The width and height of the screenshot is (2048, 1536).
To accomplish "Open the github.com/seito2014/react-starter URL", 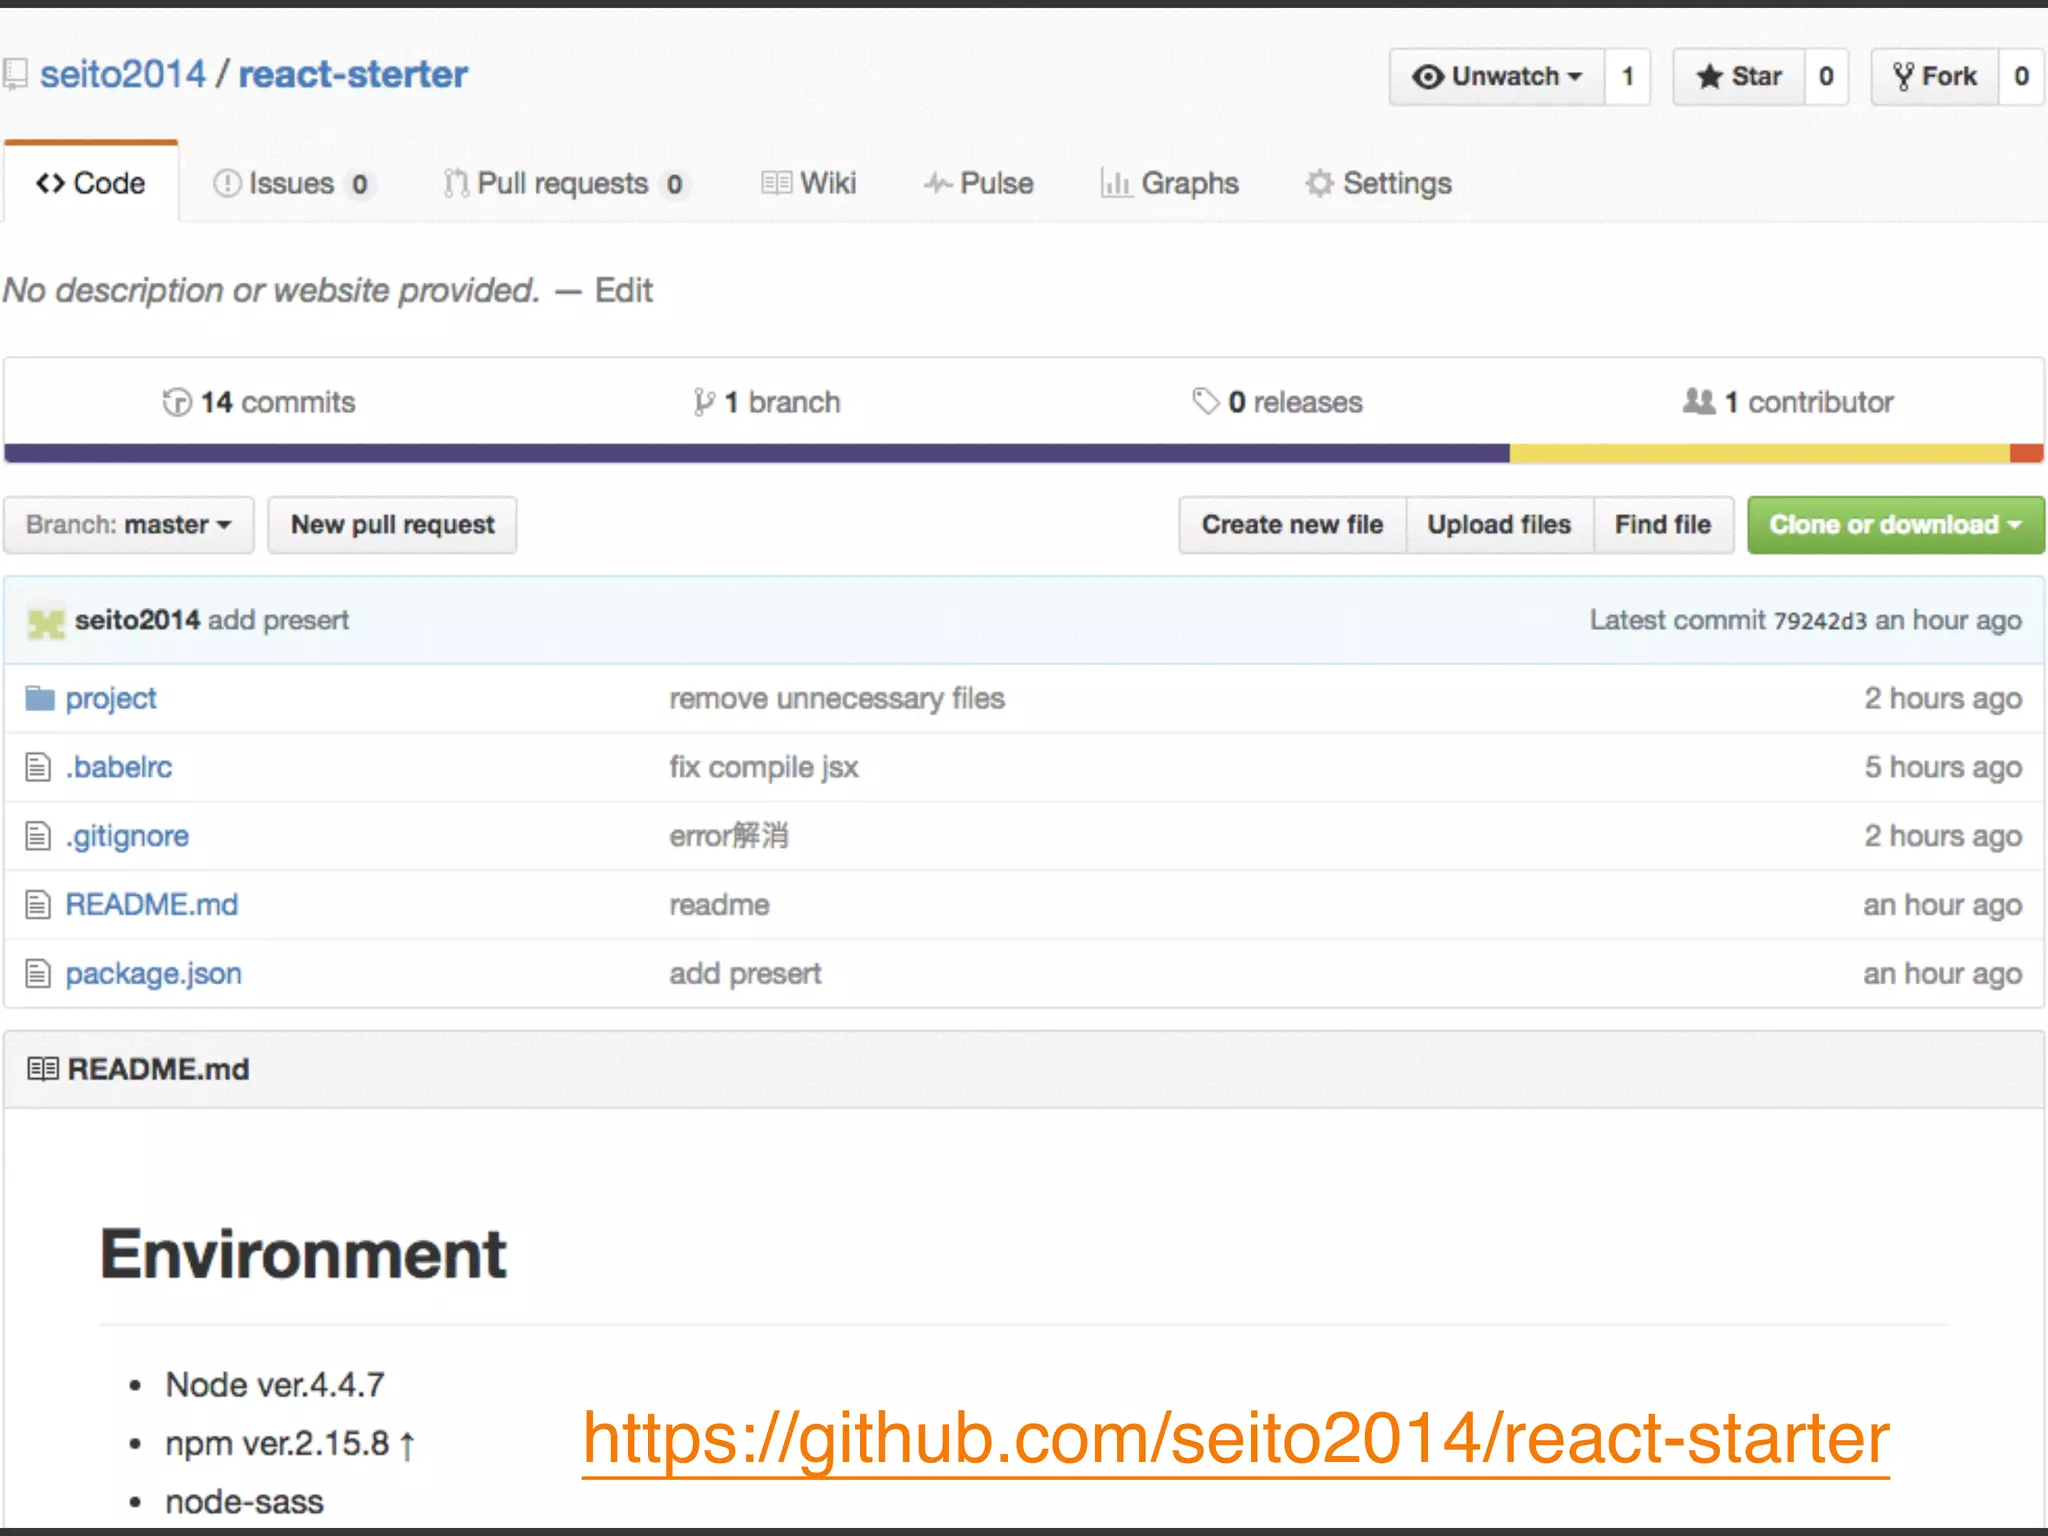I will click(1236, 1438).
